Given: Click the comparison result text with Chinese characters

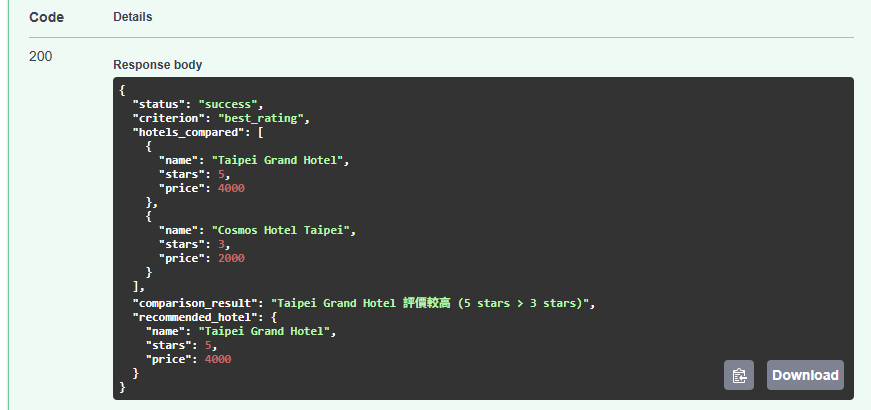Looking at the screenshot, I should 430,303.
